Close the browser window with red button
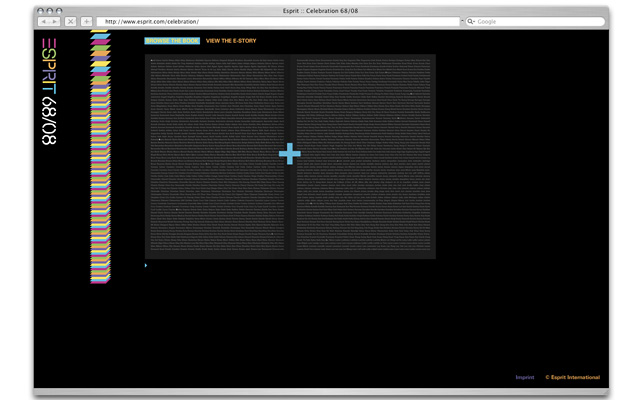The image size is (640, 400). [x=40, y=11]
